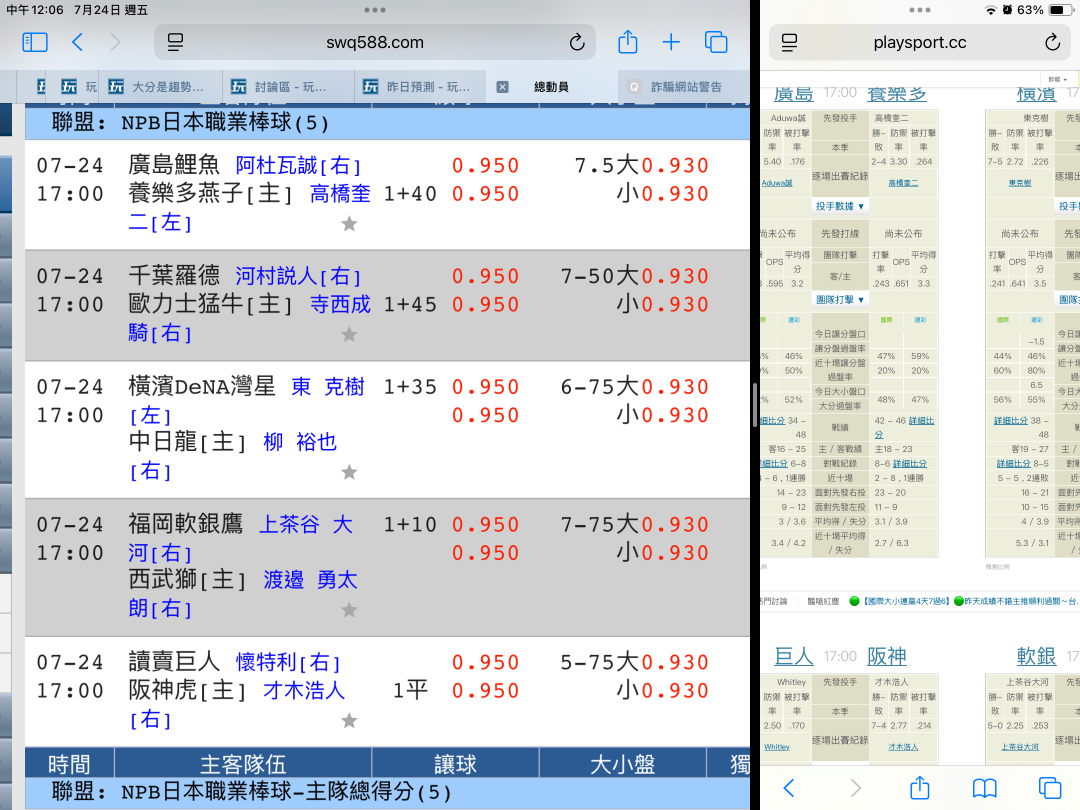Open 阪神 team link on playsport
Image resolution: width=1080 pixels, height=810 pixels.
(886, 656)
